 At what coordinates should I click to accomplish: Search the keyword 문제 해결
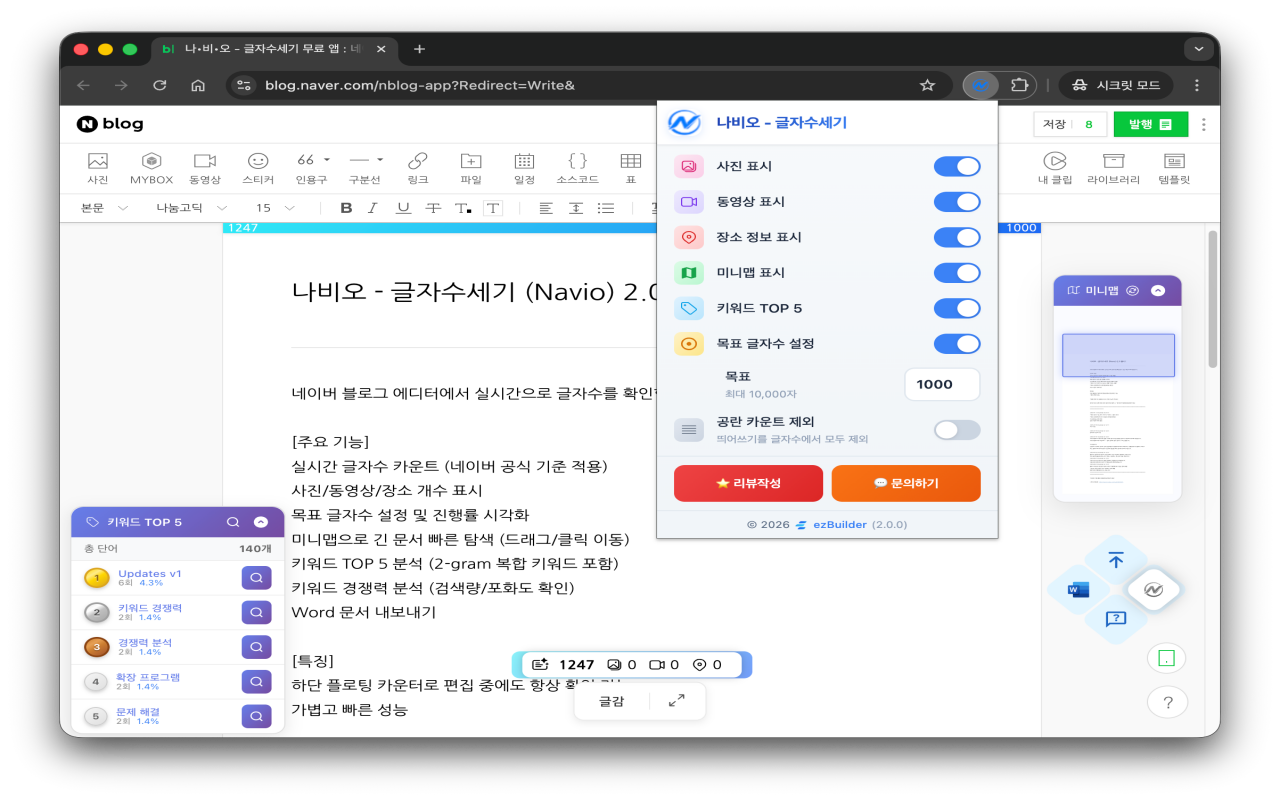[x=256, y=716]
